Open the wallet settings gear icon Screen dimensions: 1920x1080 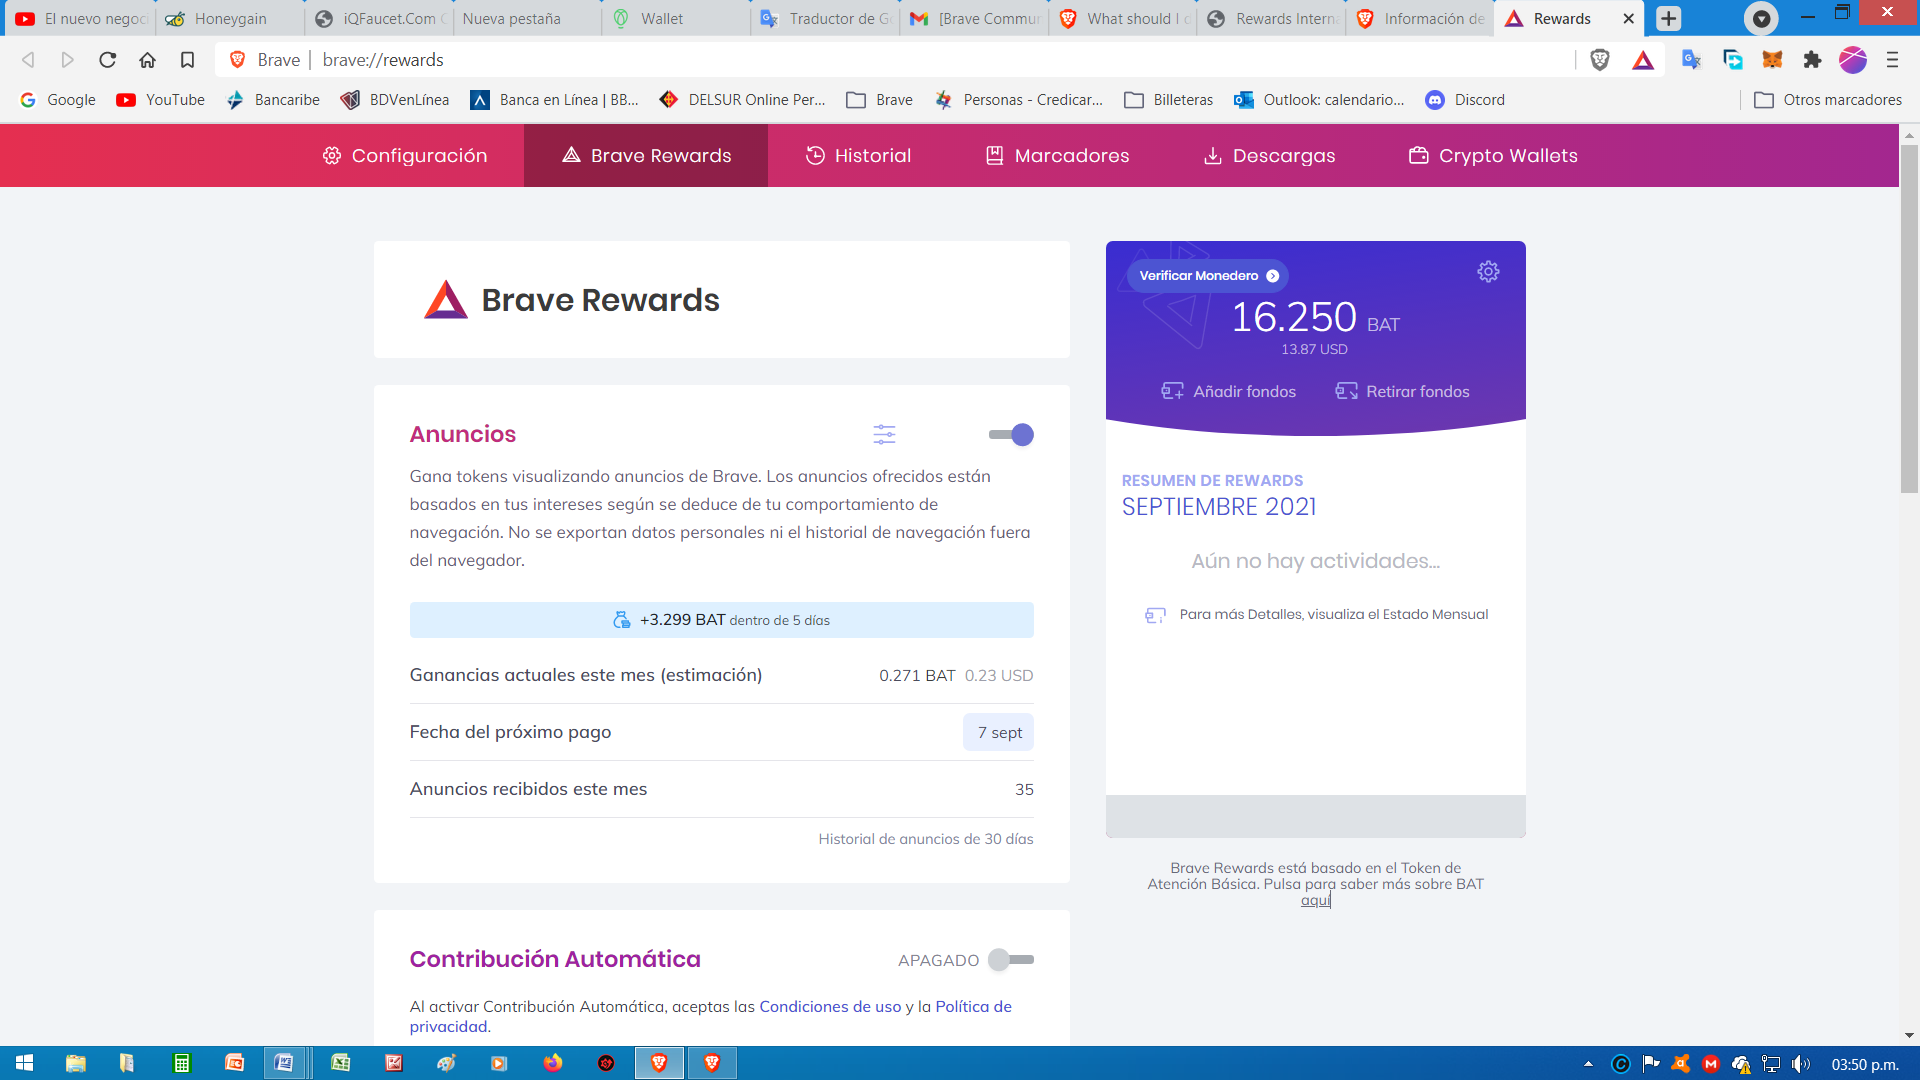(x=1488, y=272)
